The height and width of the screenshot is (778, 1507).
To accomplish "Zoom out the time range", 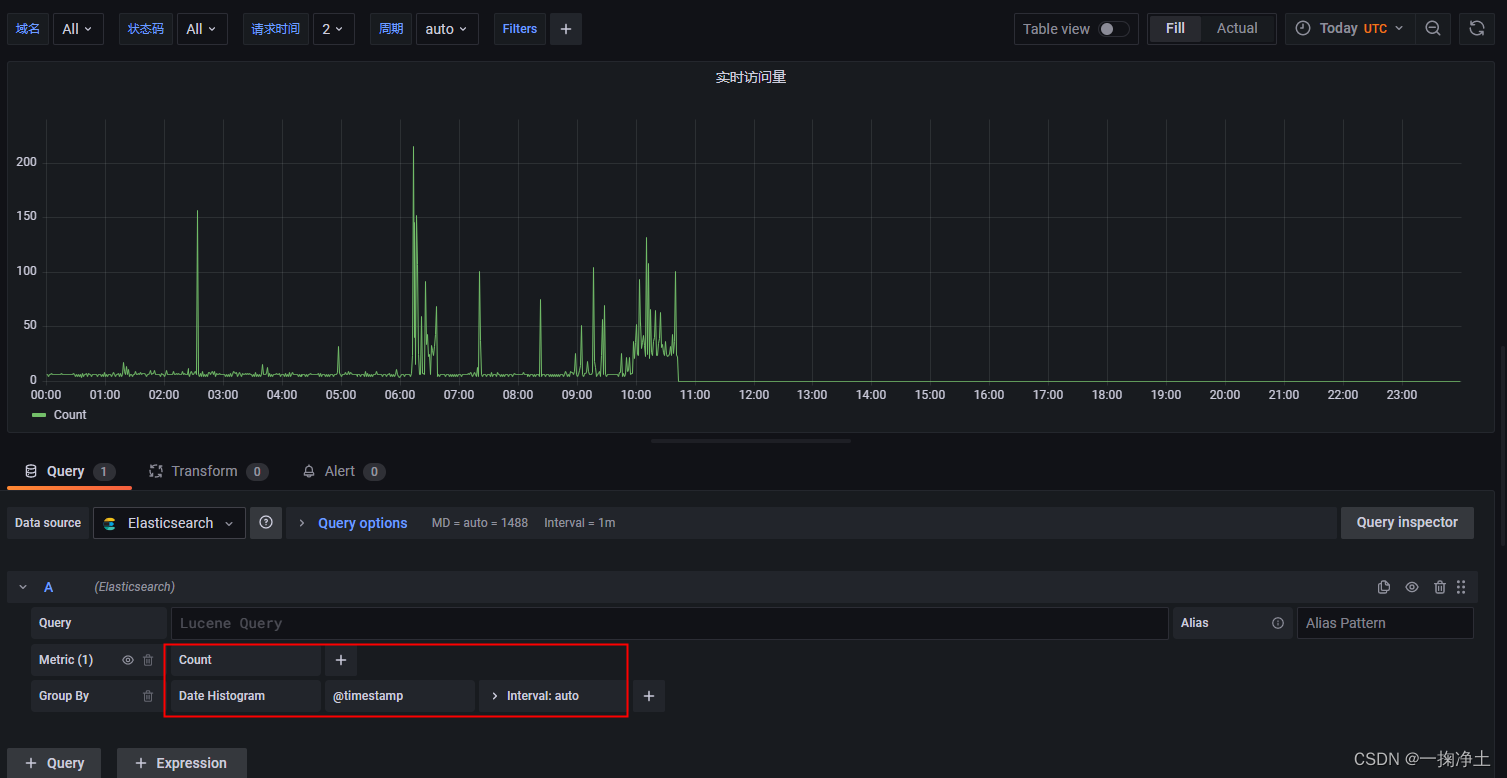I will [x=1433, y=29].
